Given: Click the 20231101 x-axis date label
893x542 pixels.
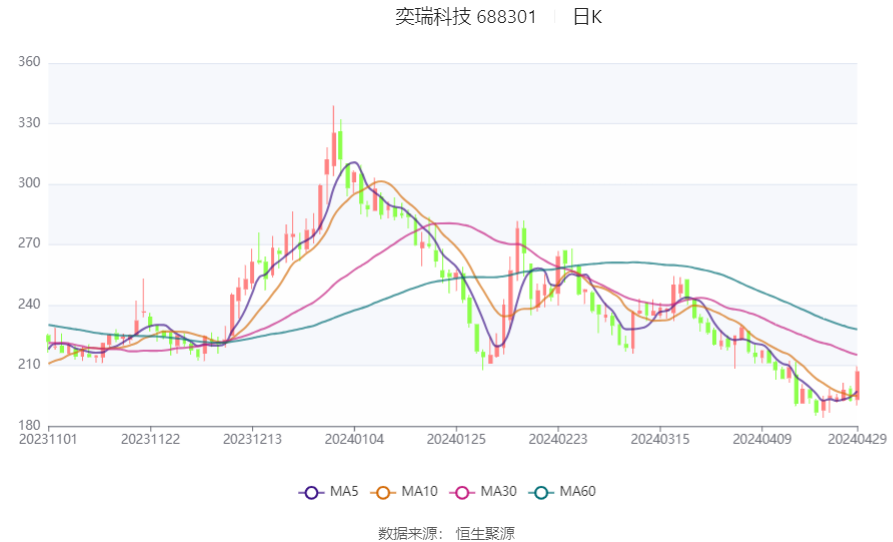Looking at the screenshot, I should point(48,440).
